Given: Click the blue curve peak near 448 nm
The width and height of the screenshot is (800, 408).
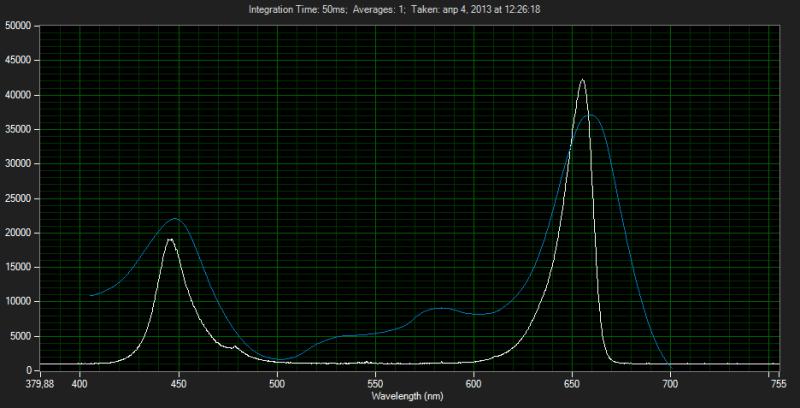Looking at the screenshot, I should (175, 218).
